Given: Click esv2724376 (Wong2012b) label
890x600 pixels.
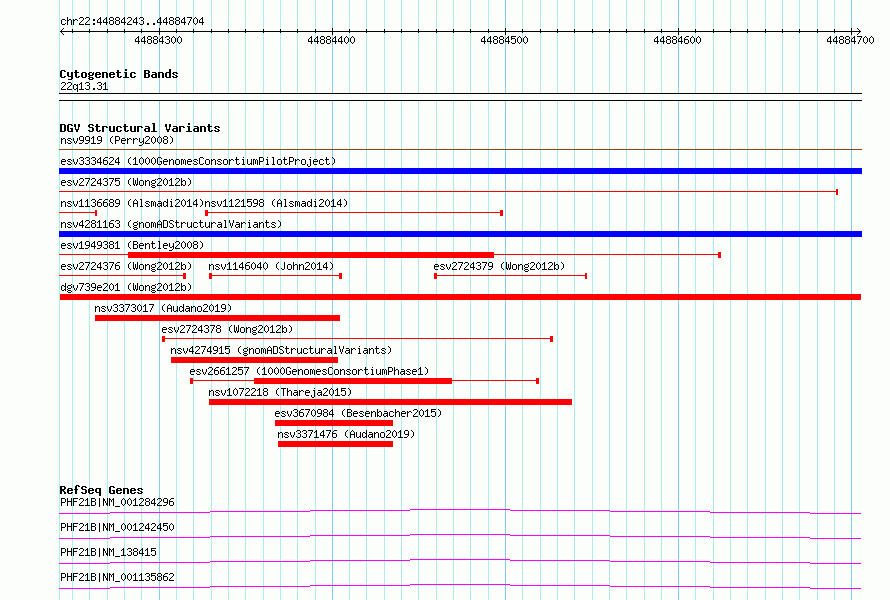Looking at the screenshot, I should coord(126,266).
